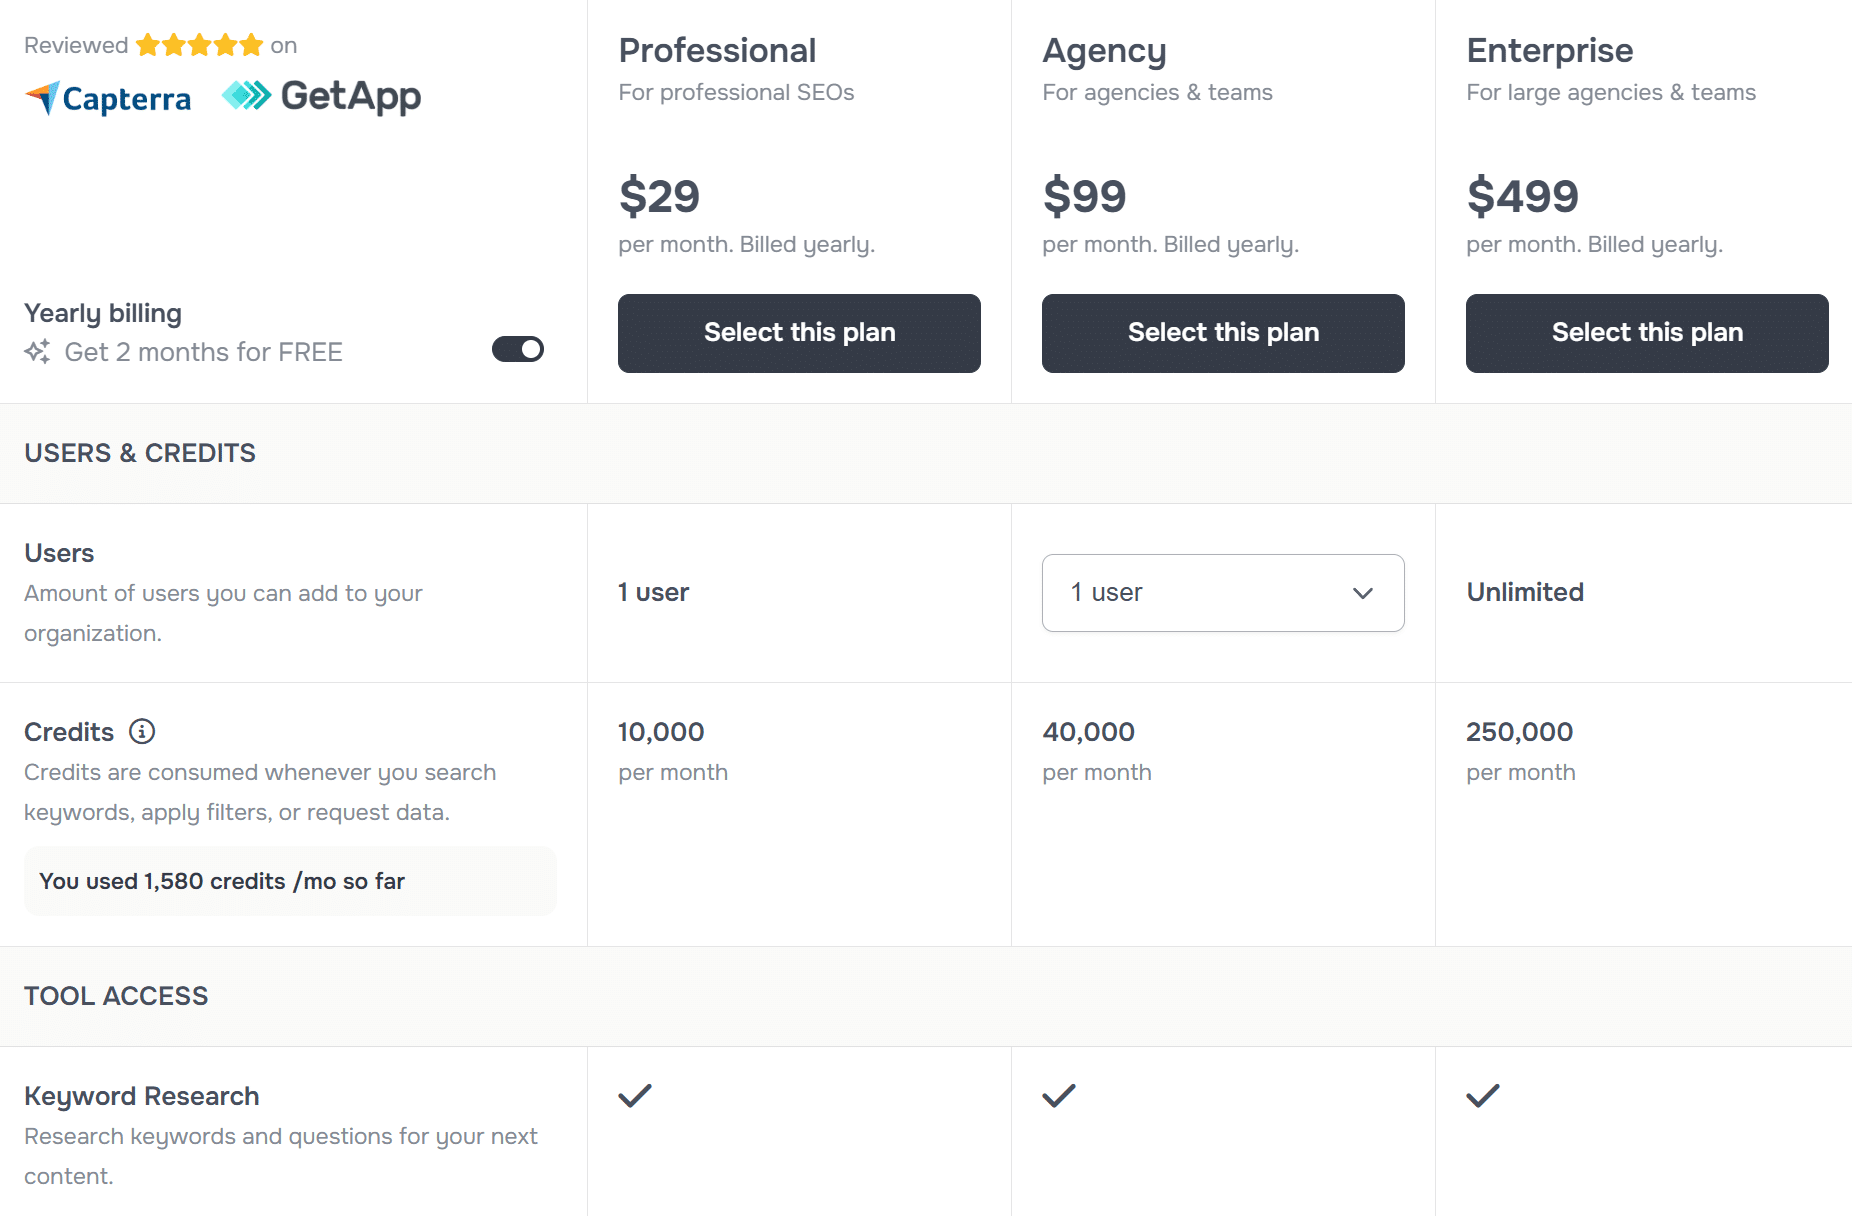This screenshot has height=1216, width=1852.
Task: Open the Credits info tooltip icon
Action: click(x=143, y=731)
